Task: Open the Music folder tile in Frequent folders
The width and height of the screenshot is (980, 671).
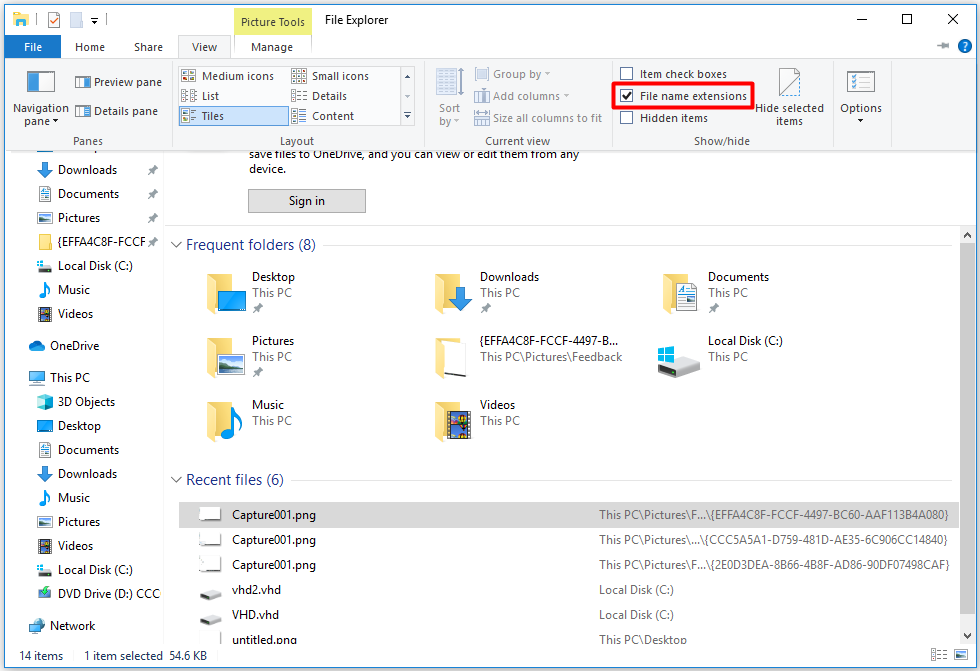Action: [x=225, y=421]
